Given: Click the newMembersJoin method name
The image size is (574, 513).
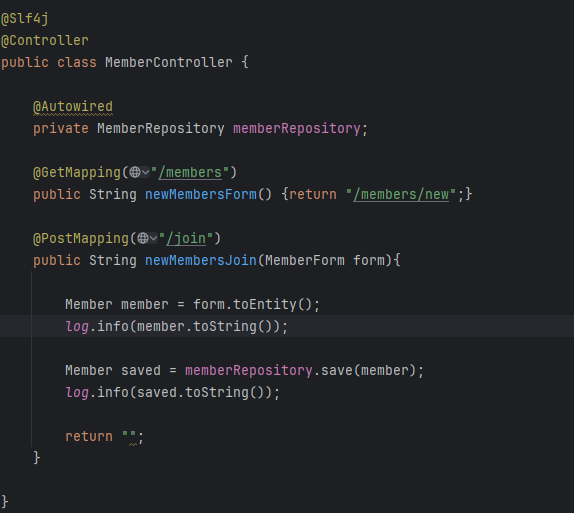Looking at the screenshot, I should [201, 260].
